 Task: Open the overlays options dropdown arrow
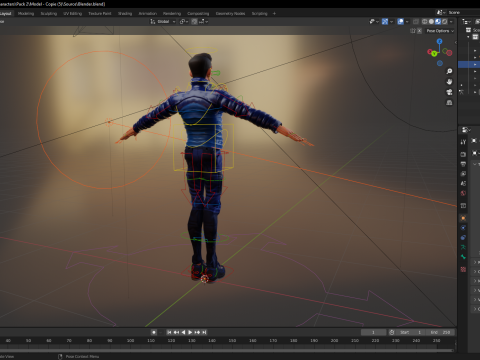[407, 21]
